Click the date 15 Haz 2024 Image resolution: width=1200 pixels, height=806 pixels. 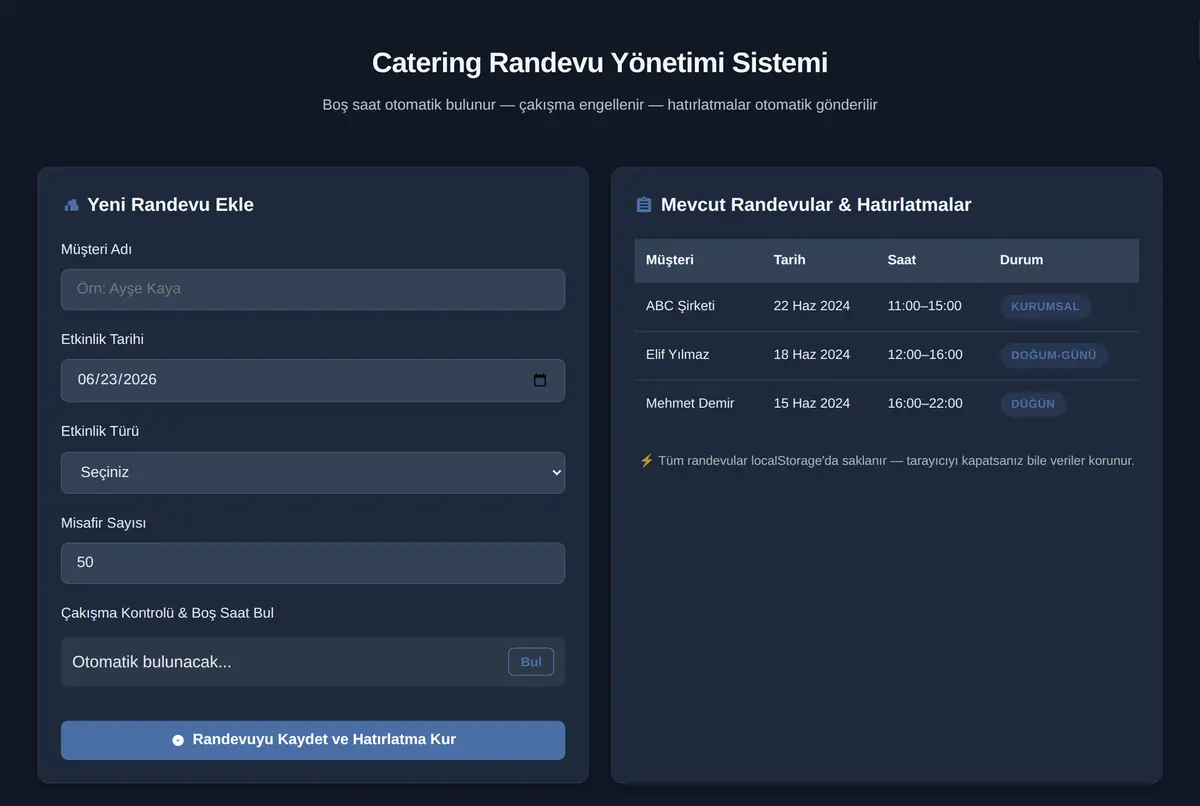(x=812, y=404)
